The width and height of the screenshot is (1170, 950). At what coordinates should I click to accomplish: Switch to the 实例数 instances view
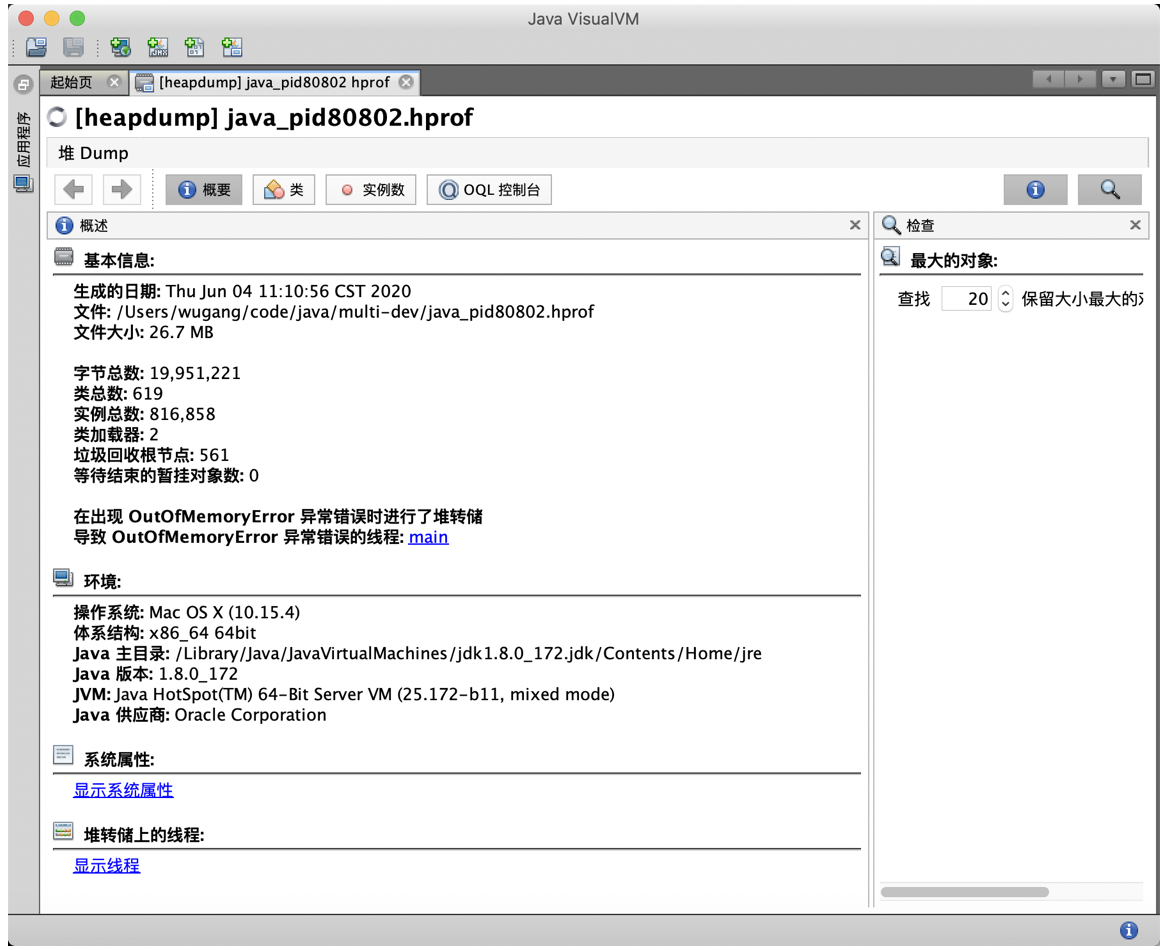(371, 190)
